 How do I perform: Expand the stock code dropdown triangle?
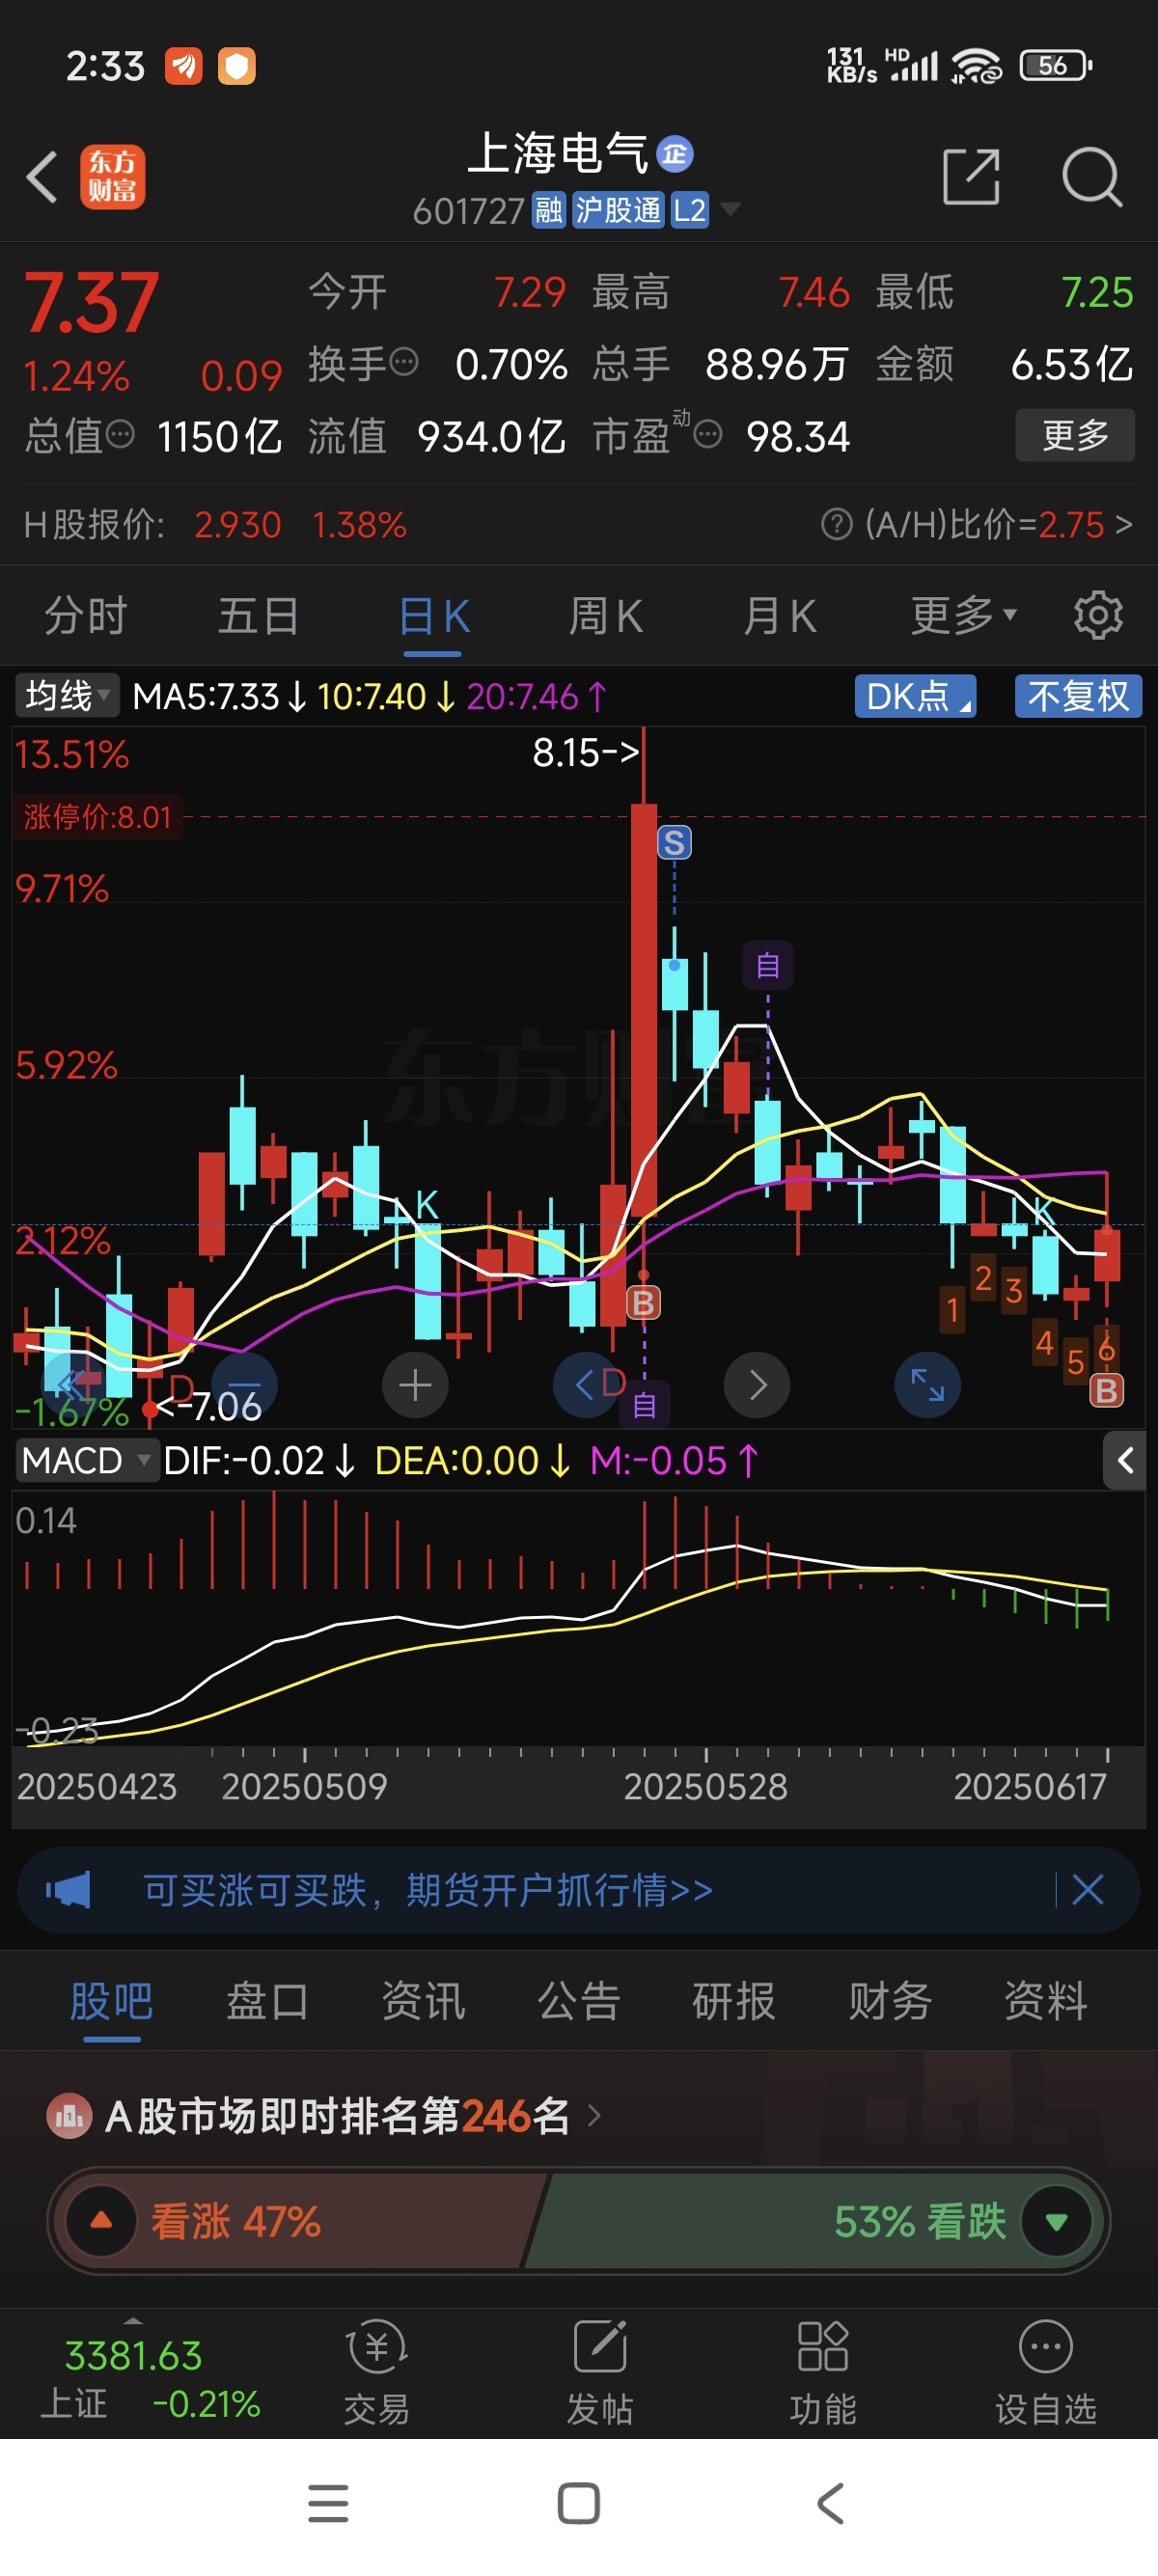pyautogui.click(x=730, y=209)
